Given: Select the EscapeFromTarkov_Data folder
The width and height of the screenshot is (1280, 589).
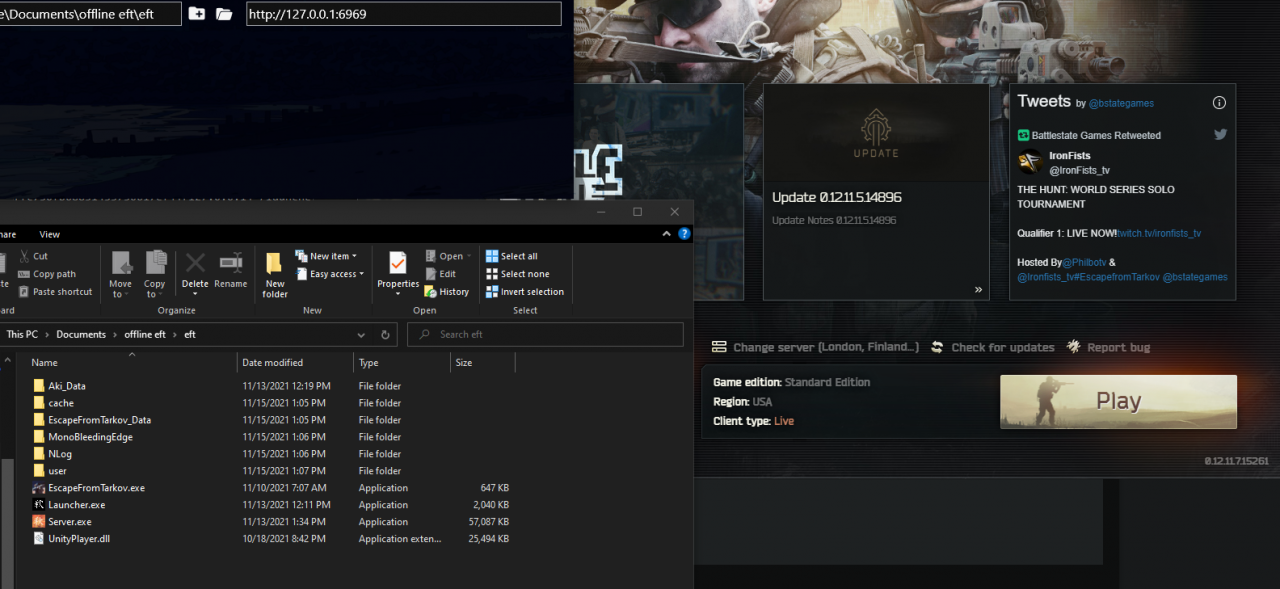Looking at the screenshot, I should click(99, 420).
